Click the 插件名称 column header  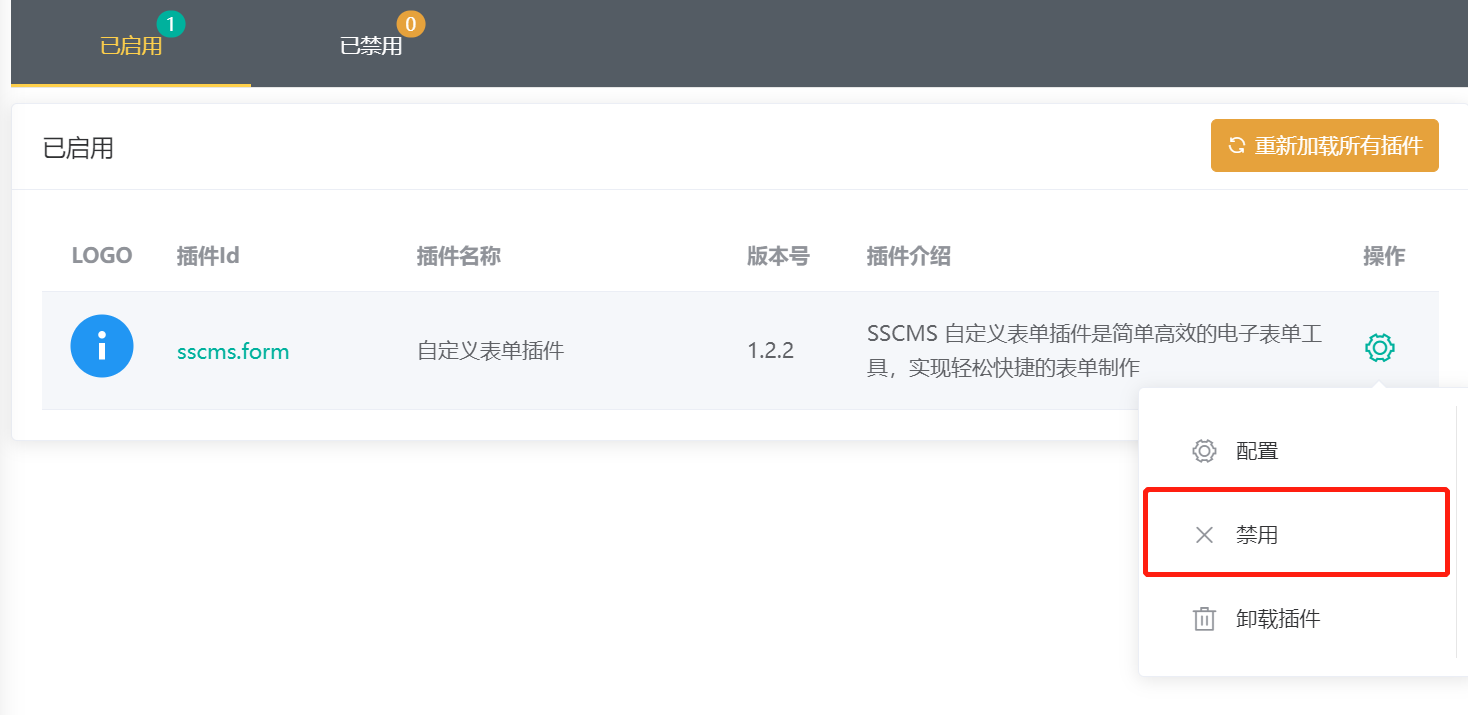(458, 256)
